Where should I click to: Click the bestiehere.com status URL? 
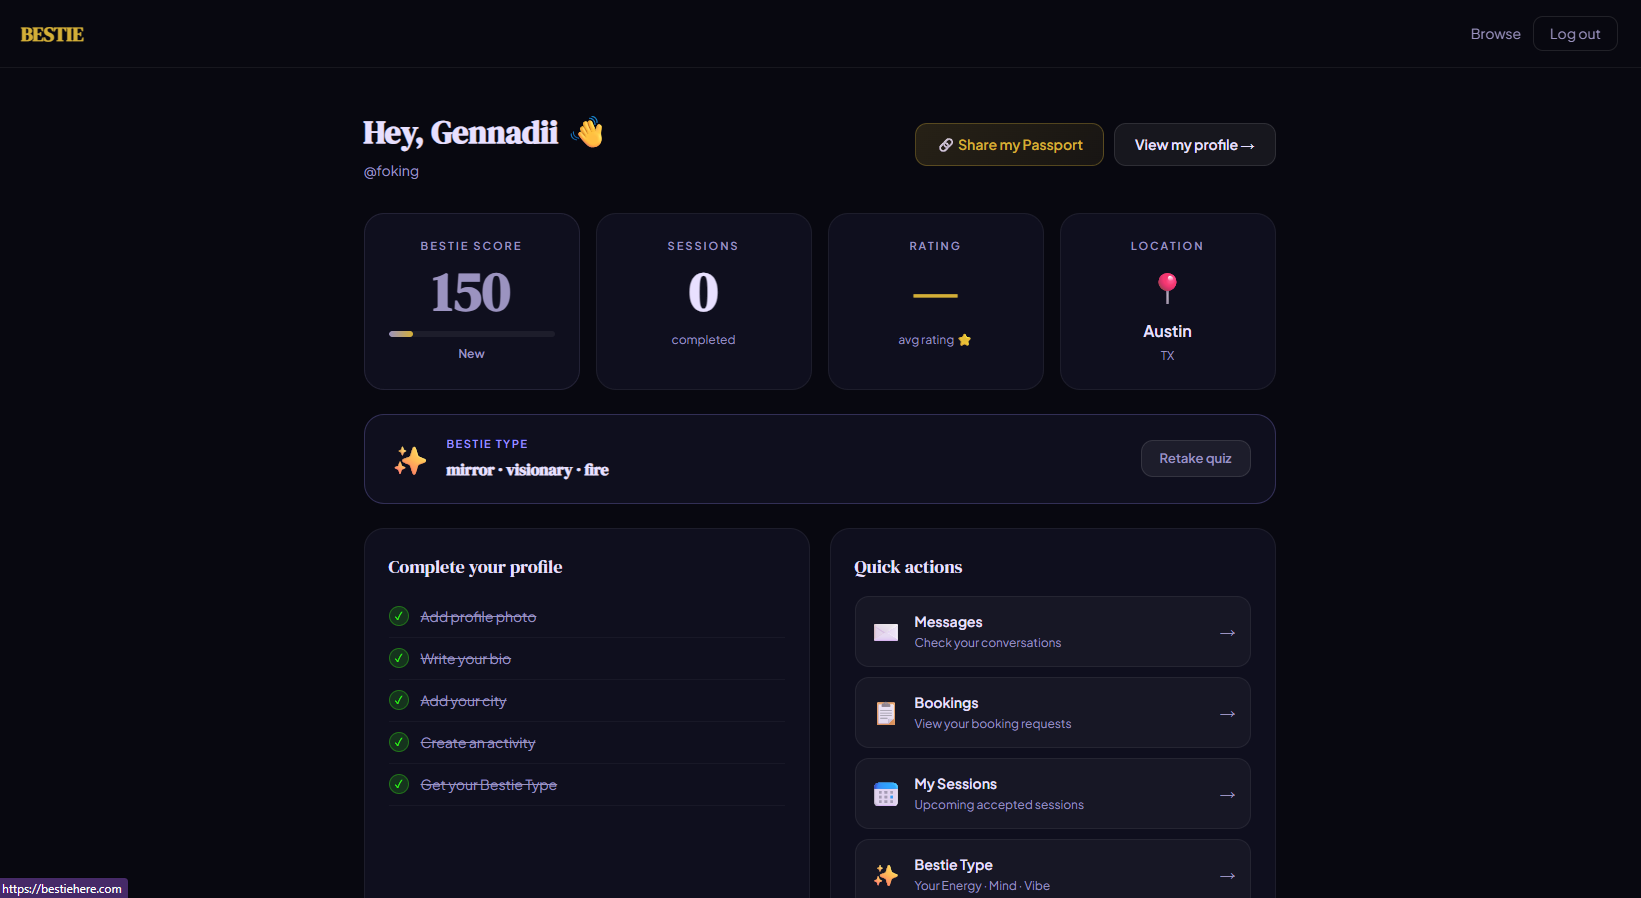coord(62,888)
